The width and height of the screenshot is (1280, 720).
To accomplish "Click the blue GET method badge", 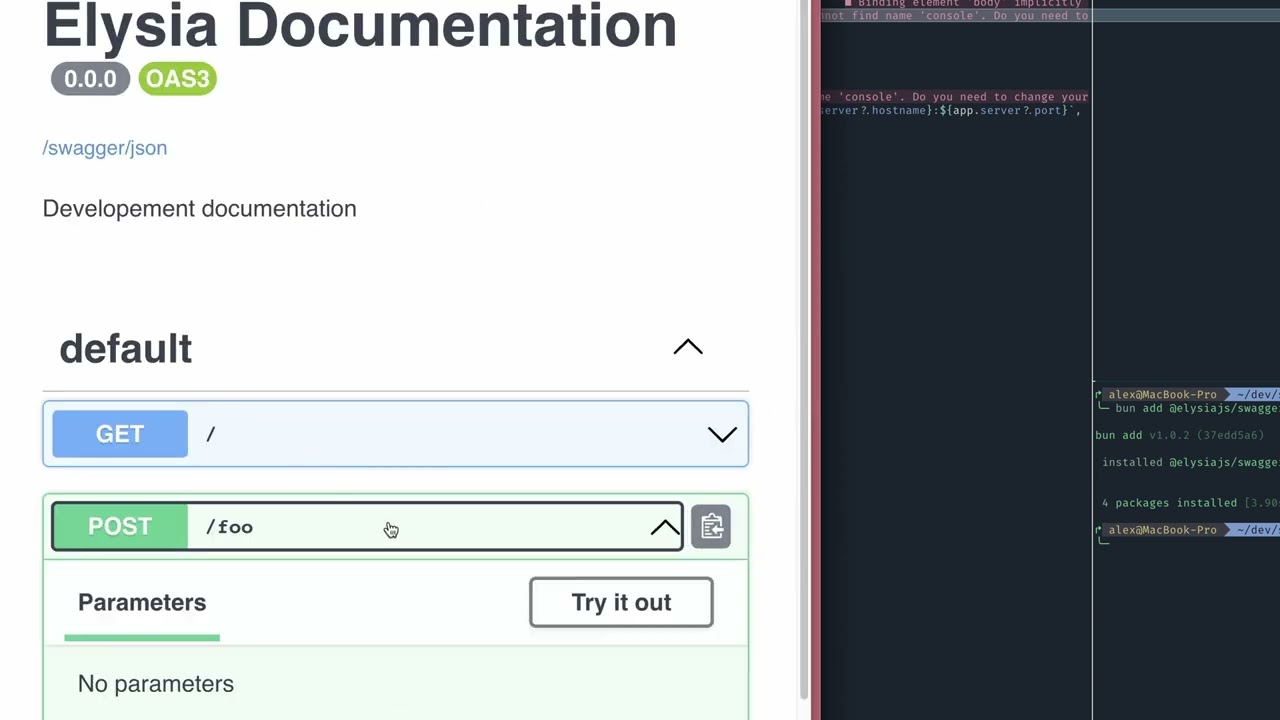I will coord(120,434).
